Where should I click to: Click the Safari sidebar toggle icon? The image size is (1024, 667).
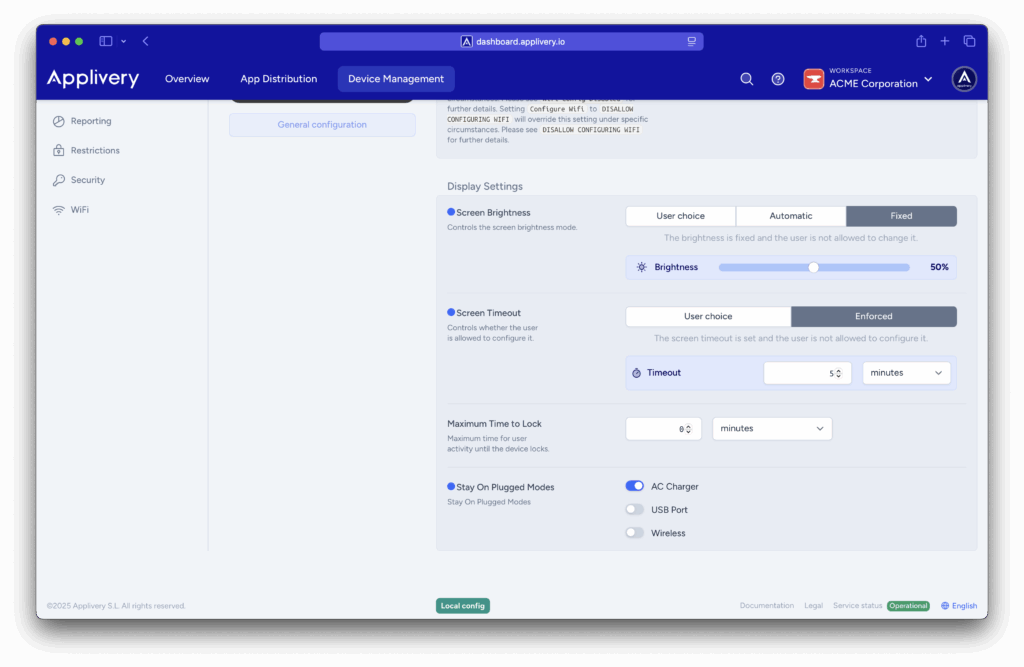(x=106, y=41)
